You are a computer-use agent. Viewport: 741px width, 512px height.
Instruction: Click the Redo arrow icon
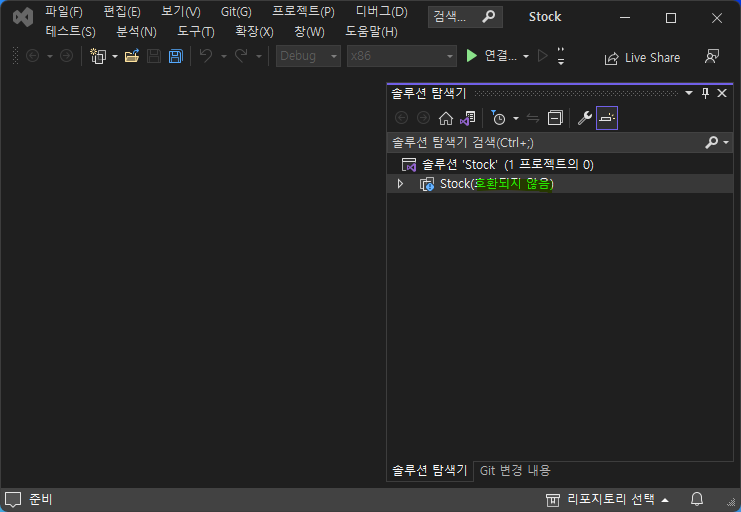[x=241, y=56]
